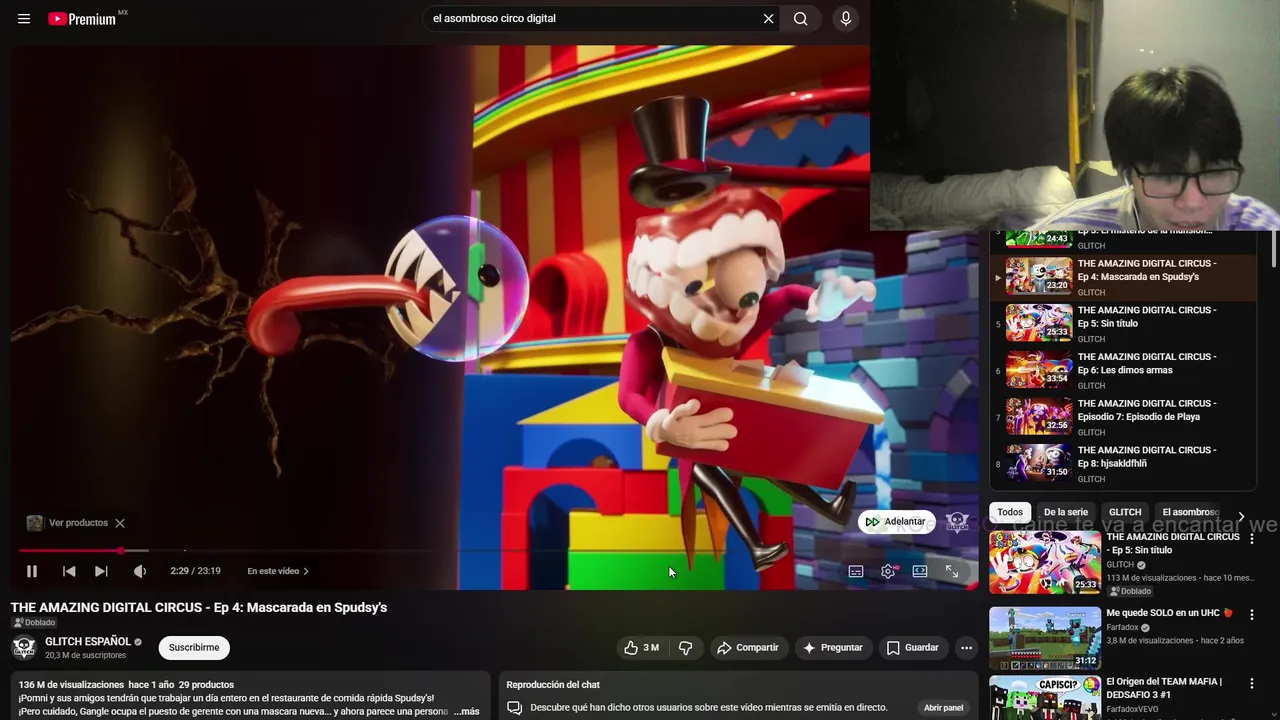Open player settings gear
This screenshot has height=720, width=1280.
tap(888, 571)
